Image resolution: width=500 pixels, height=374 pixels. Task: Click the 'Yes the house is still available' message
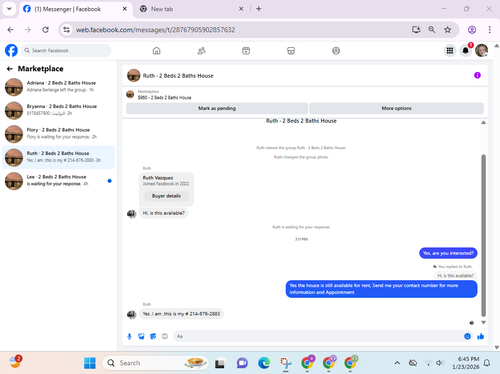381,289
